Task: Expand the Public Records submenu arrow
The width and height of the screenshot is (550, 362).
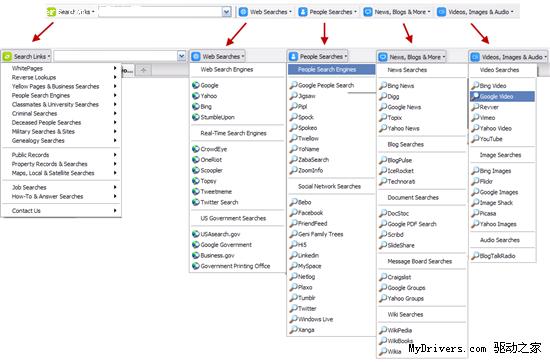Action: click(x=115, y=155)
